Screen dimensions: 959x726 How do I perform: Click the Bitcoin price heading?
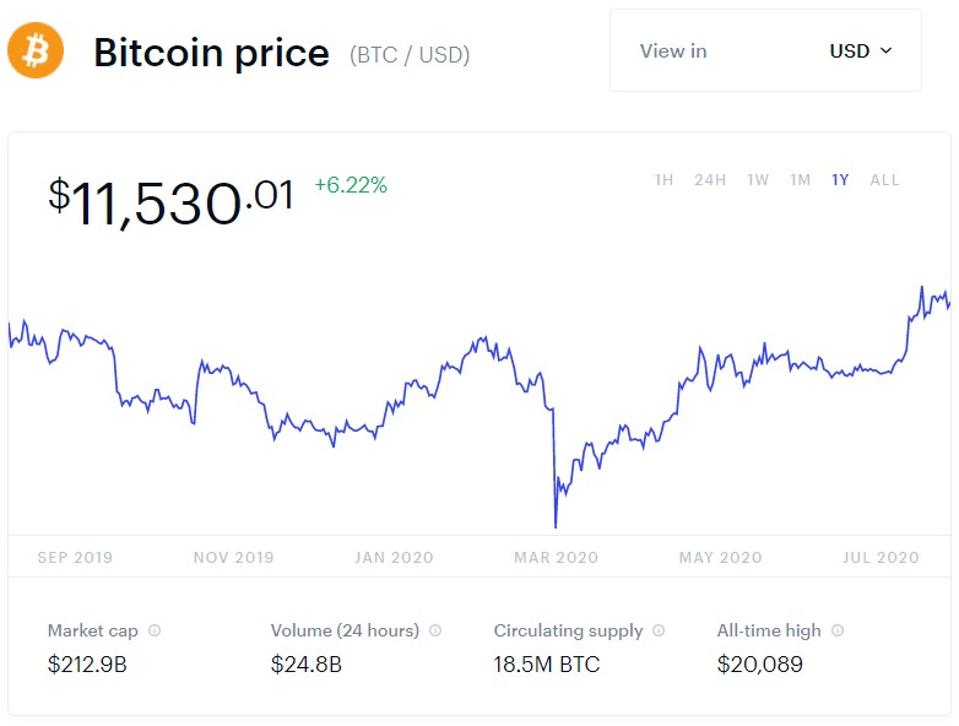(211, 52)
